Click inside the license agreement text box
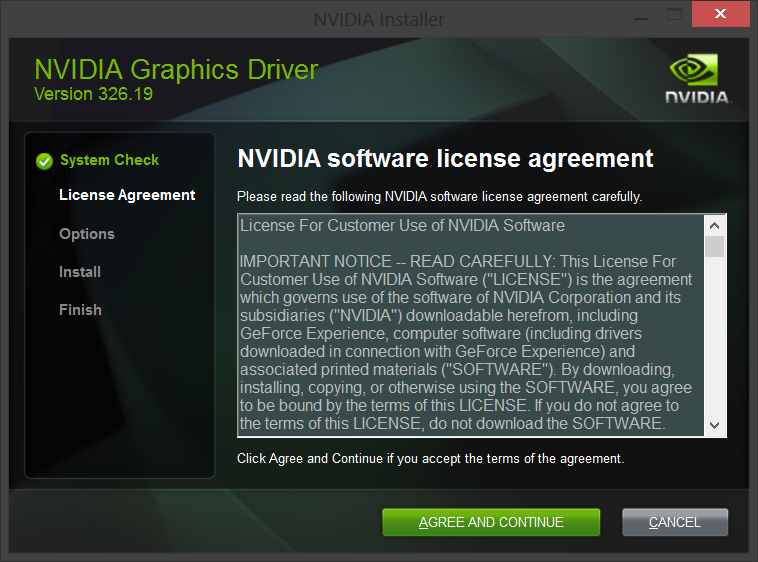 click(x=471, y=325)
